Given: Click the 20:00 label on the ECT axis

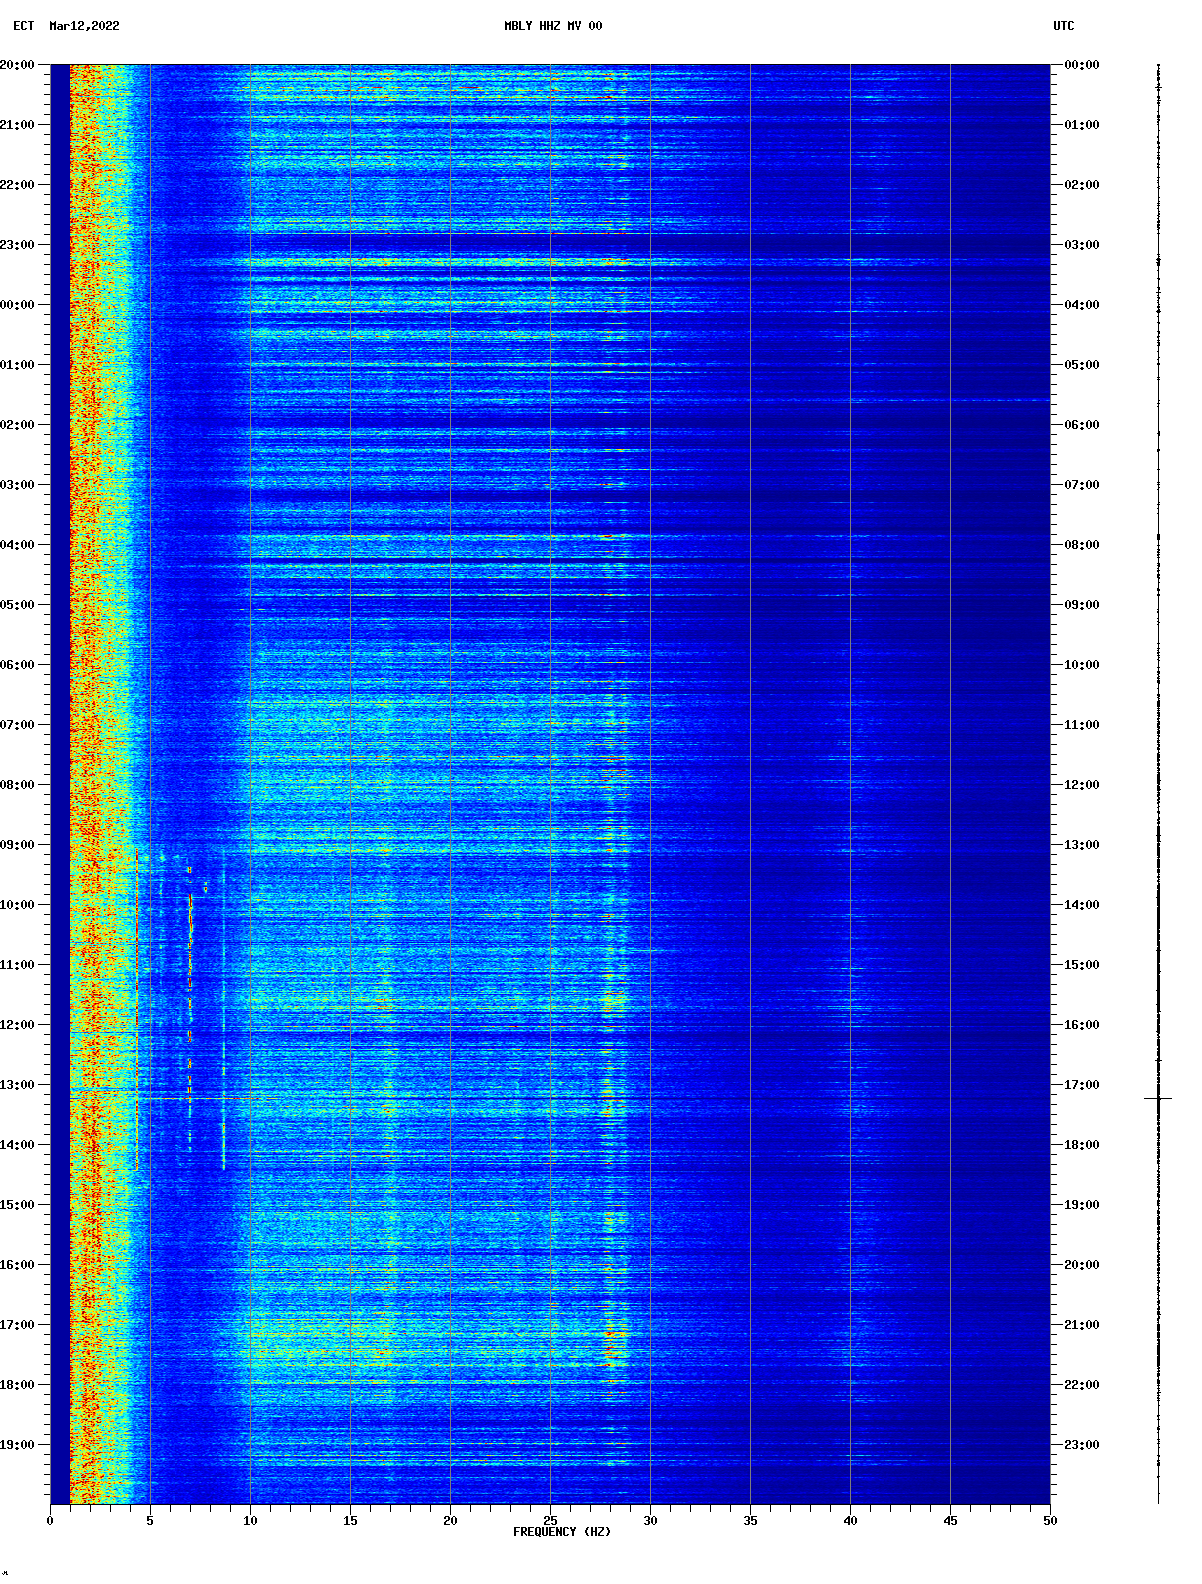Looking at the screenshot, I should [17, 65].
